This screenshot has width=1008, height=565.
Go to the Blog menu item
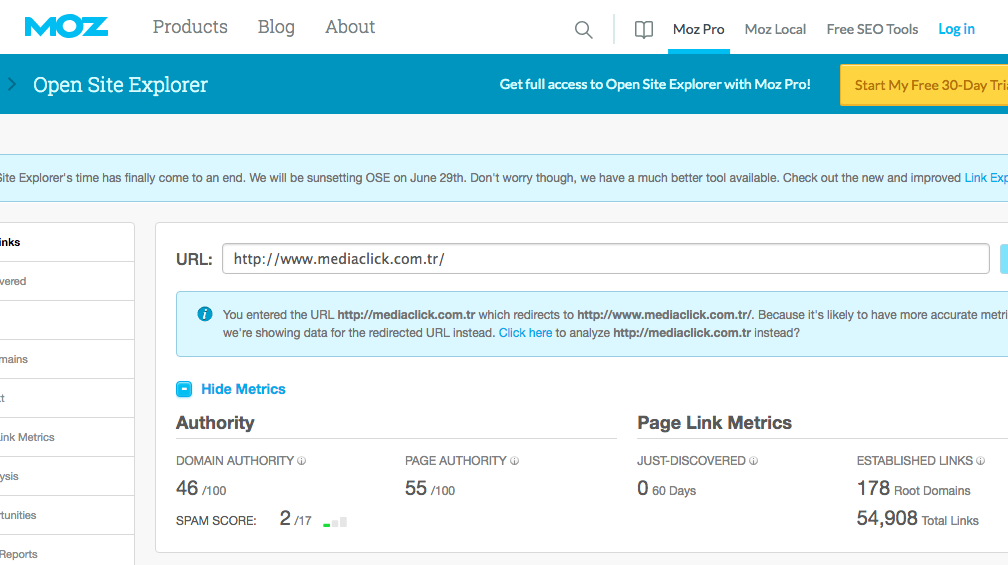(276, 27)
